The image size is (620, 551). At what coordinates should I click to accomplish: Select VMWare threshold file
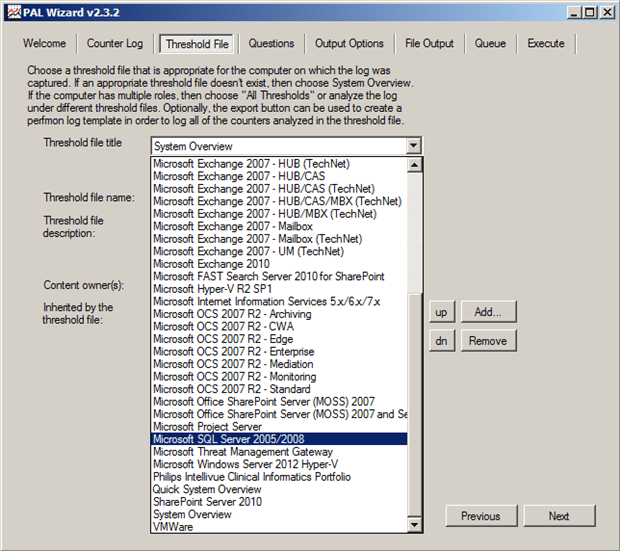point(279,527)
